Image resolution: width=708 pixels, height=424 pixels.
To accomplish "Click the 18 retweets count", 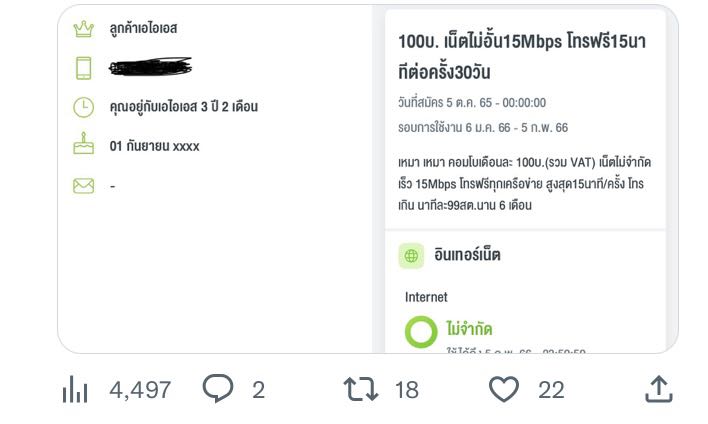I will click(406, 390).
